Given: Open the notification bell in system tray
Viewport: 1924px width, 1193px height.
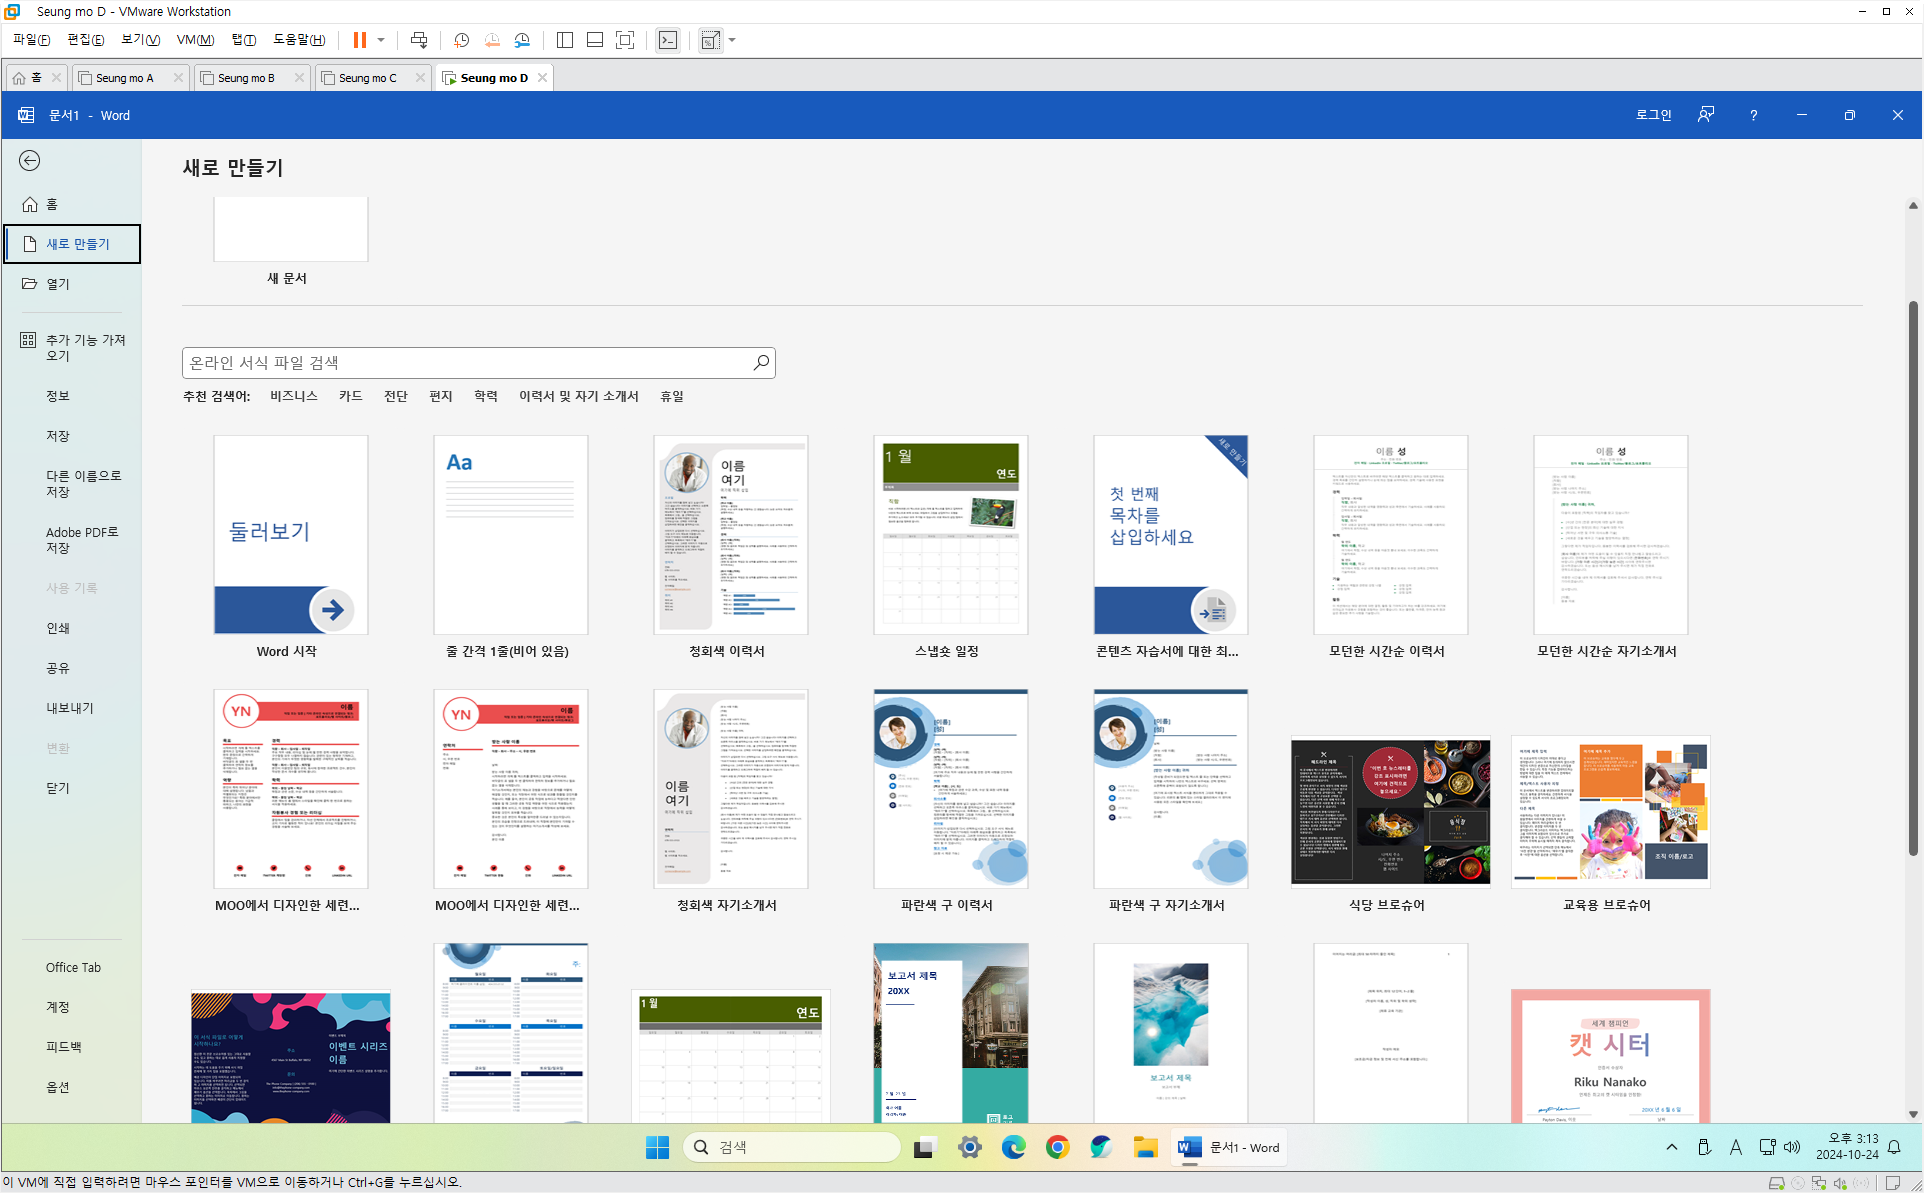Looking at the screenshot, I should pos(1894,1148).
